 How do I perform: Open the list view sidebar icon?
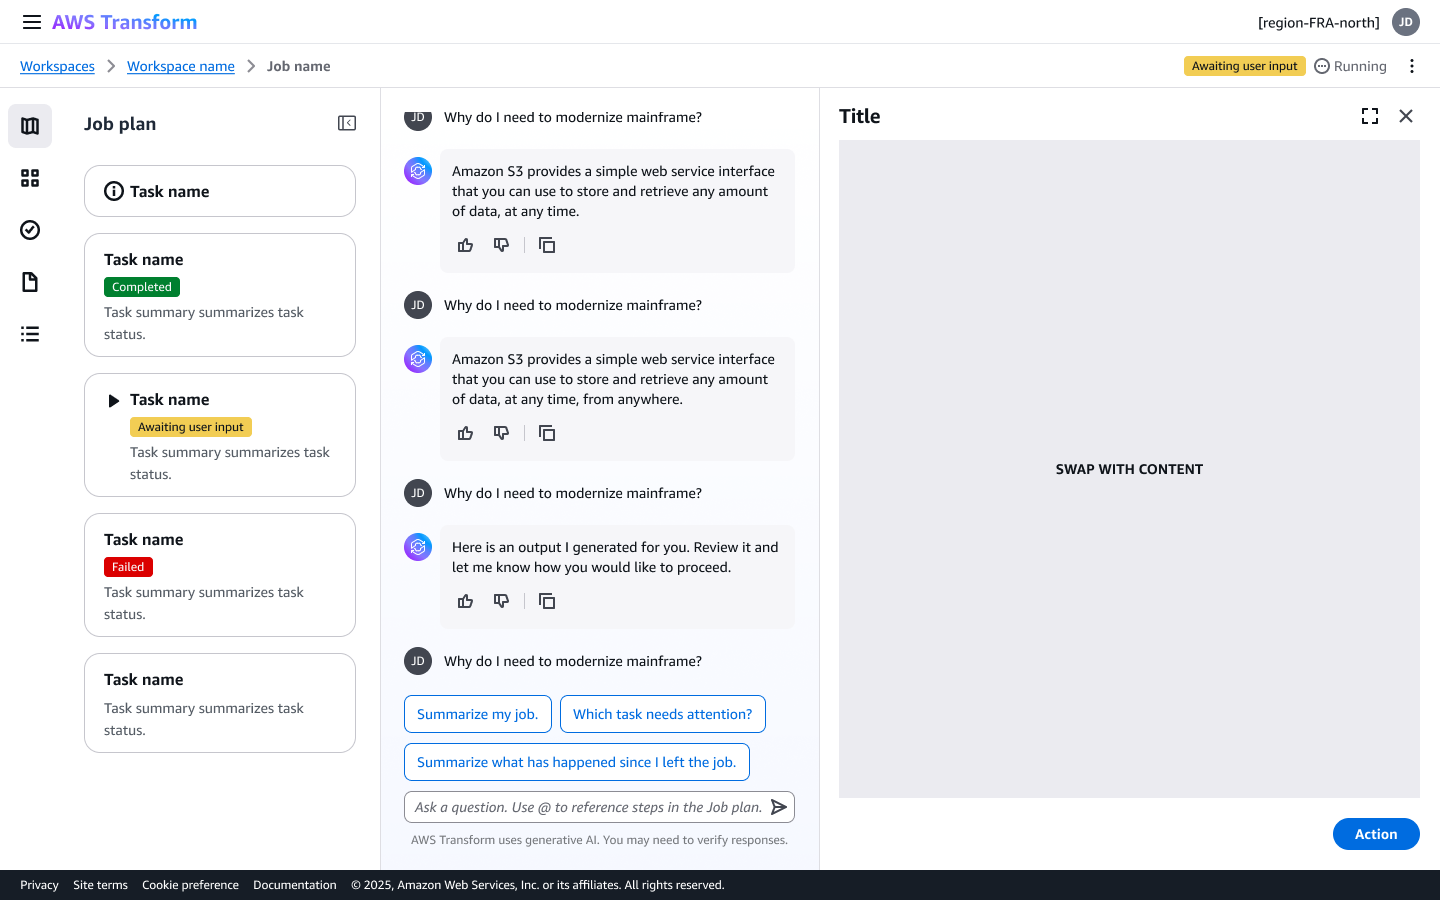click(30, 334)
